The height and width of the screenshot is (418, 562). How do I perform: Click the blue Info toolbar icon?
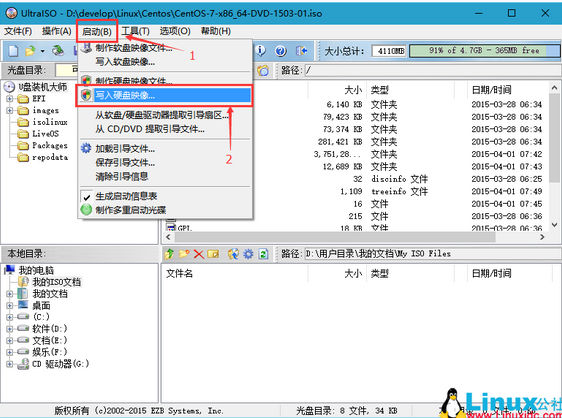tap(261, 51)
